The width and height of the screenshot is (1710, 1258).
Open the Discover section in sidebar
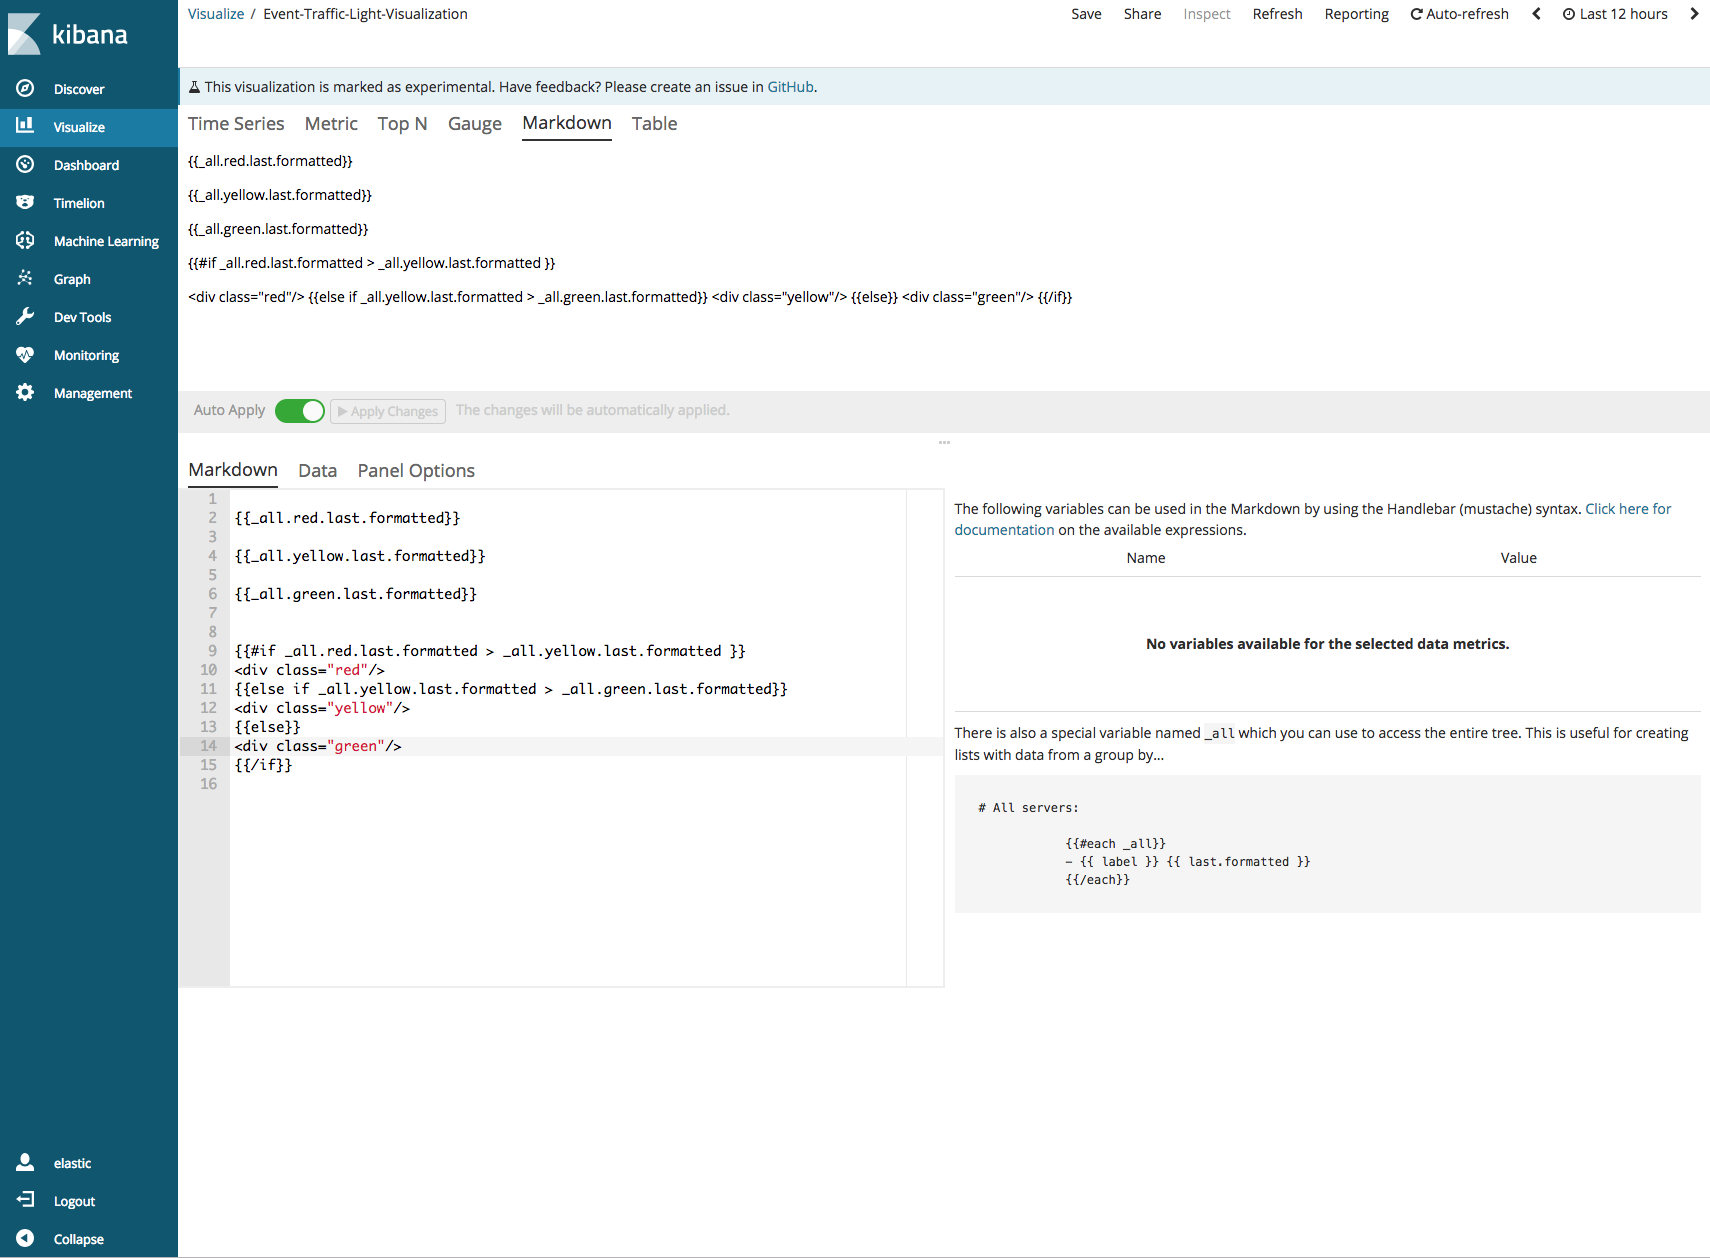tap(79, 89)
